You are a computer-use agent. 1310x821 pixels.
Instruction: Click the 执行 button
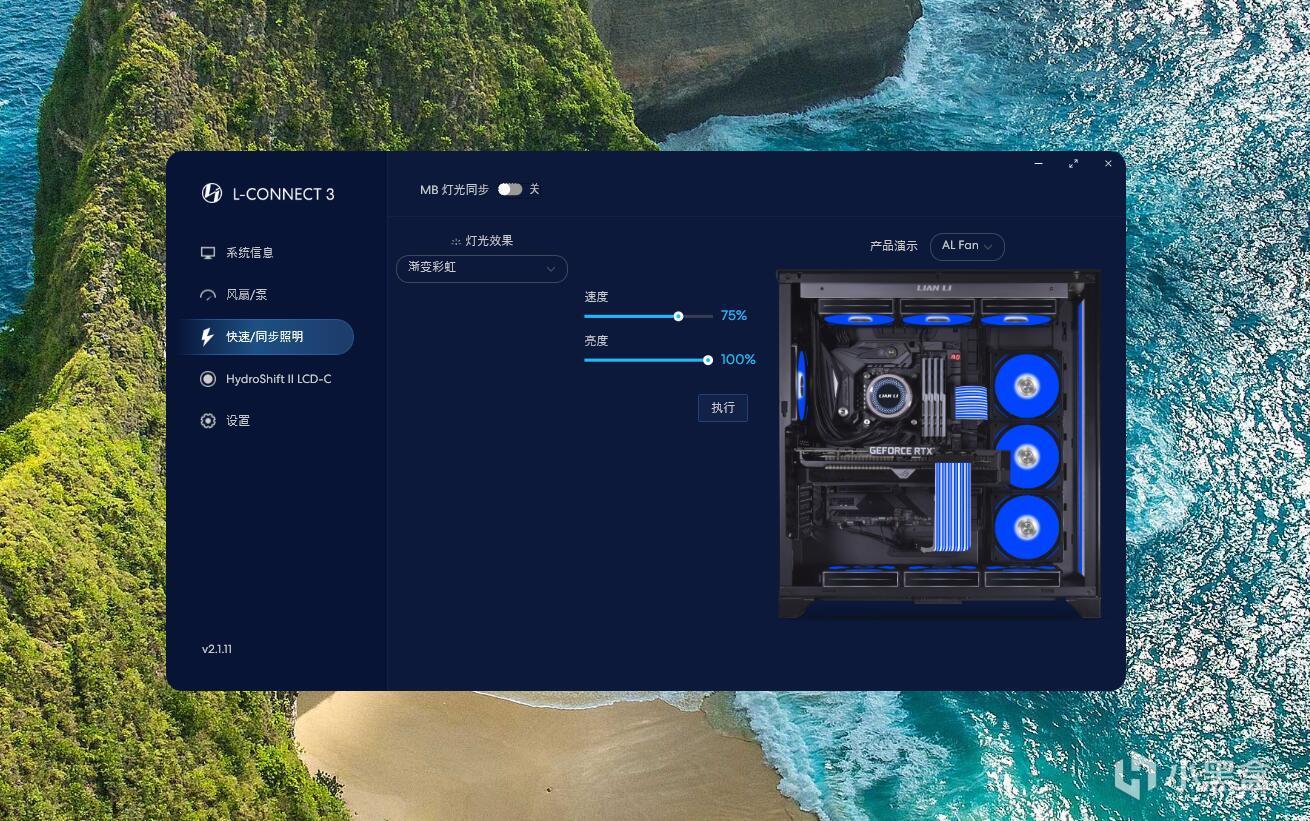[723, 408]
